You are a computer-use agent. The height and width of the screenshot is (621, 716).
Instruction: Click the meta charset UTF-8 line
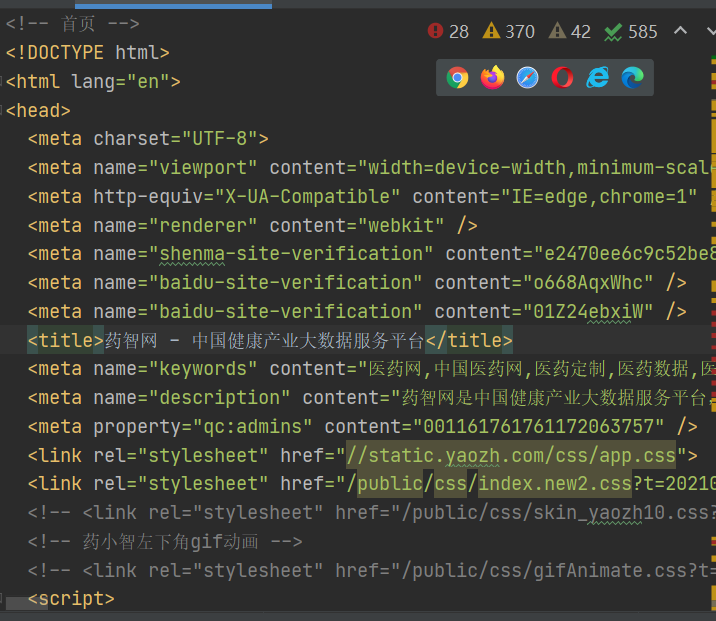pyautogui.click(x=148, y=138)
